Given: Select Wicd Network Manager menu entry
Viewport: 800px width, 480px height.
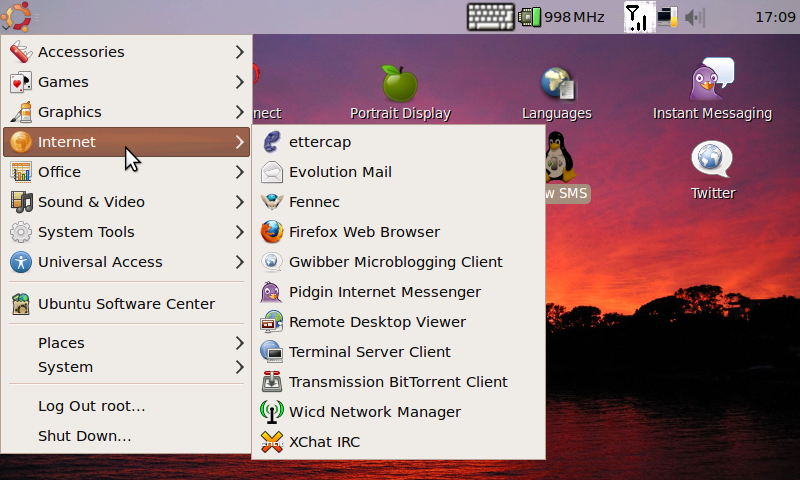Looking at the screenshot, I should point(374,412).
